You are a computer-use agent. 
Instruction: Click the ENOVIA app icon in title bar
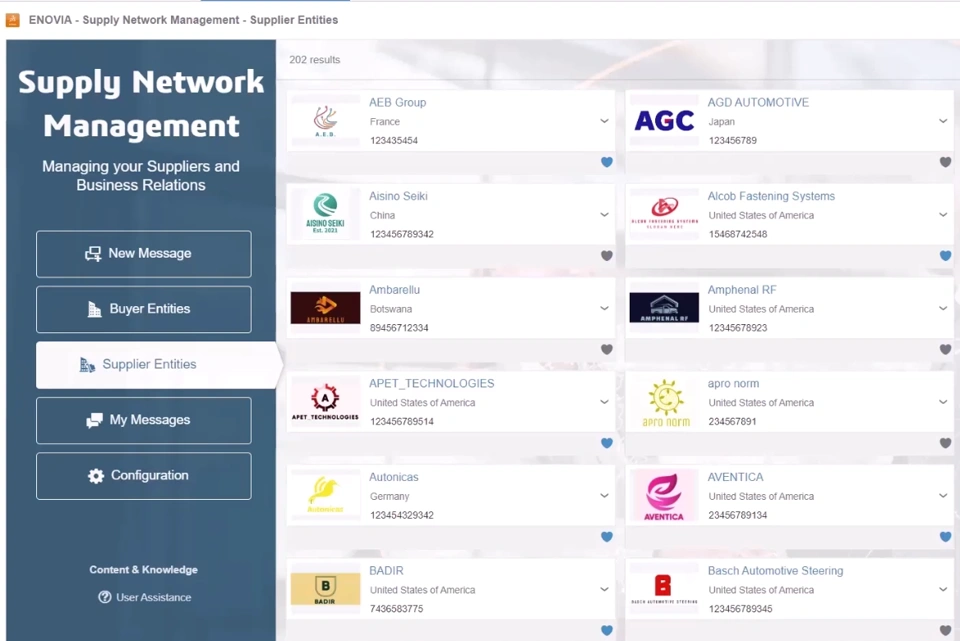click(x=12, y=20)
